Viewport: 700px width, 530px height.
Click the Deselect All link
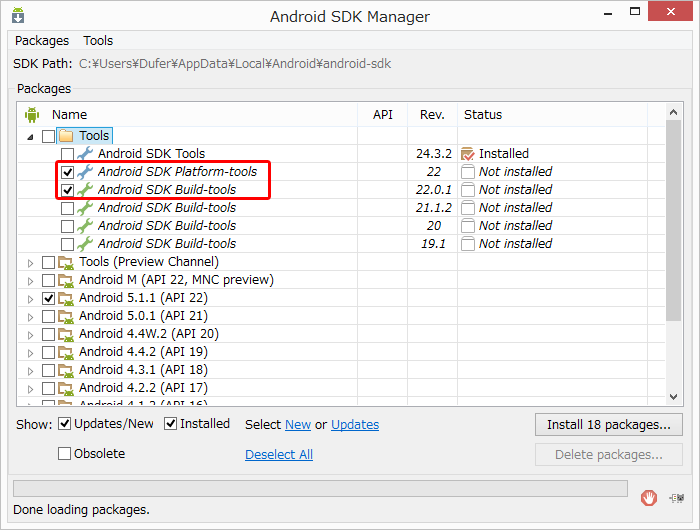click(x=279, y=455)
